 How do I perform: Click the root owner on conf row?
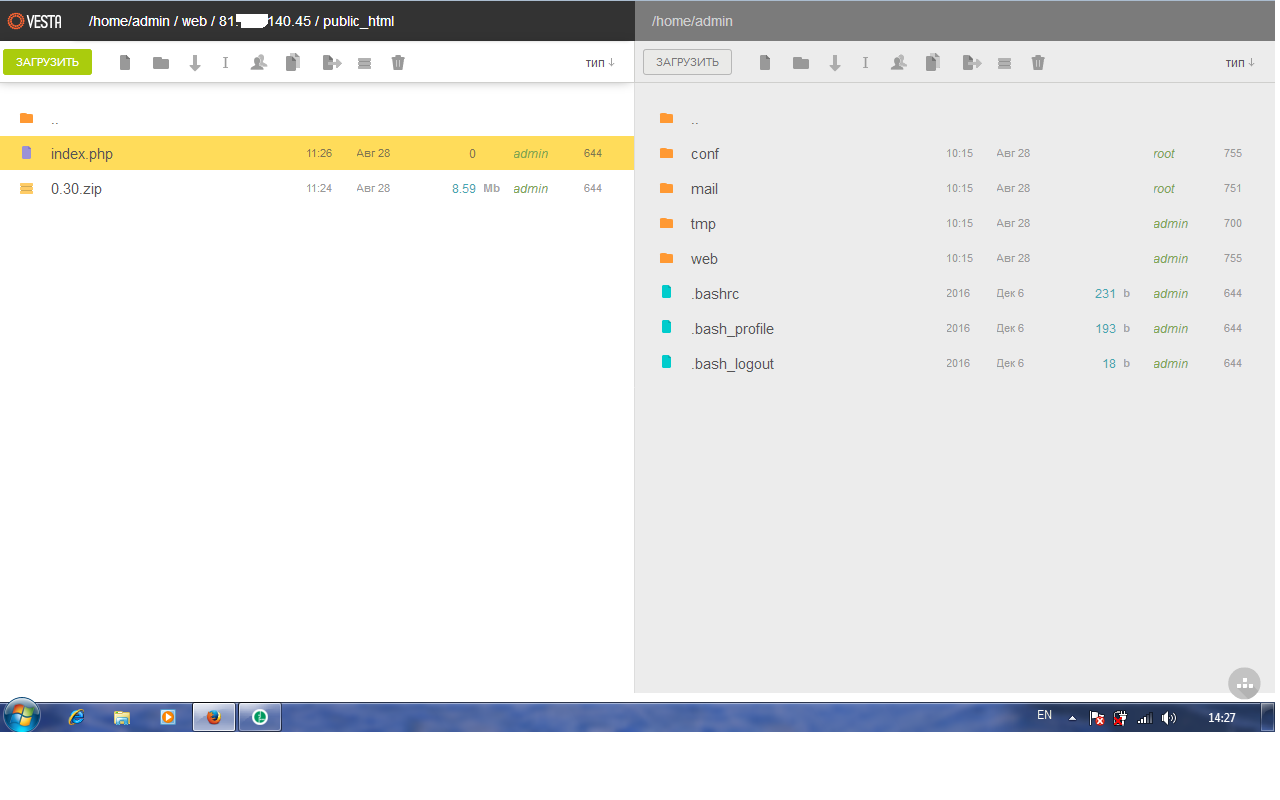click(1164, 154)
